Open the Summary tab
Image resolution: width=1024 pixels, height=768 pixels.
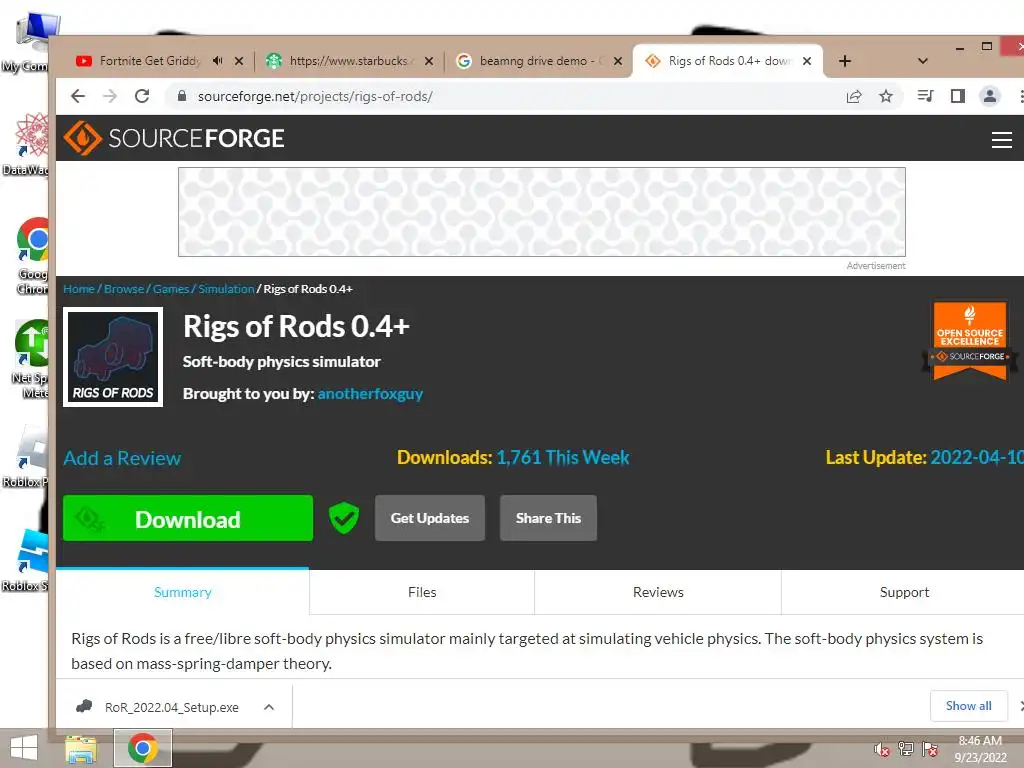pyautogui.click(x=183, y=592)
